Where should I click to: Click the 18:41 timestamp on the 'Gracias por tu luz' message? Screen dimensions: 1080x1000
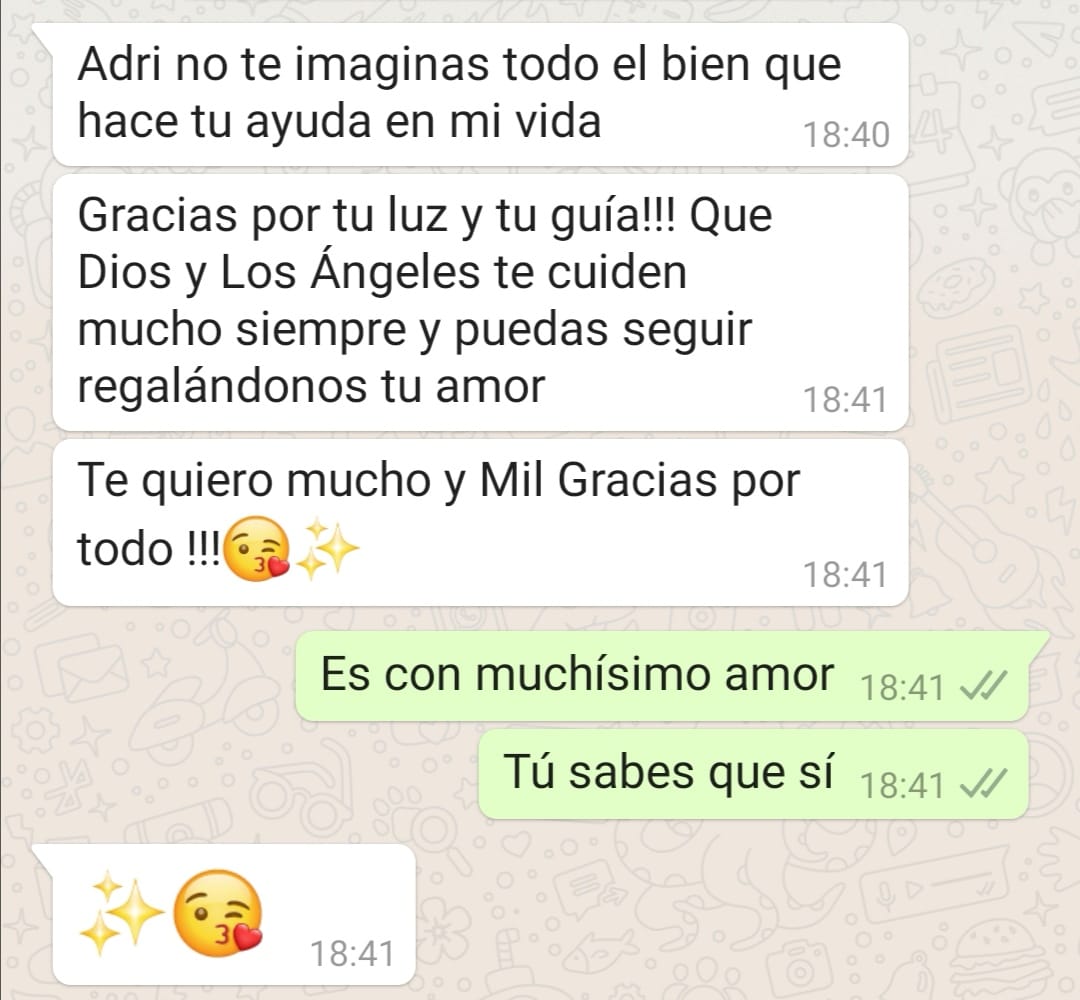click(846, 400)
